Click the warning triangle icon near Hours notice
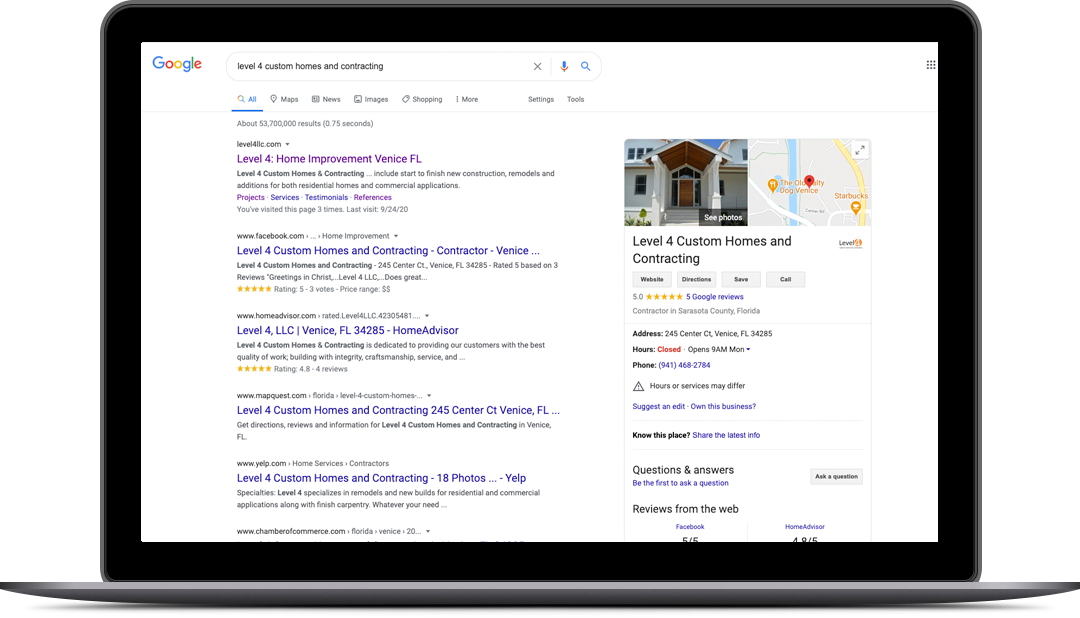1080x618 pixels. point(638,387)
